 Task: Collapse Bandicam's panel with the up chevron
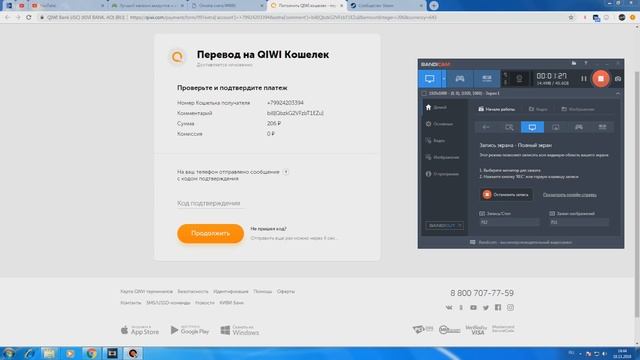coord(618,93)
